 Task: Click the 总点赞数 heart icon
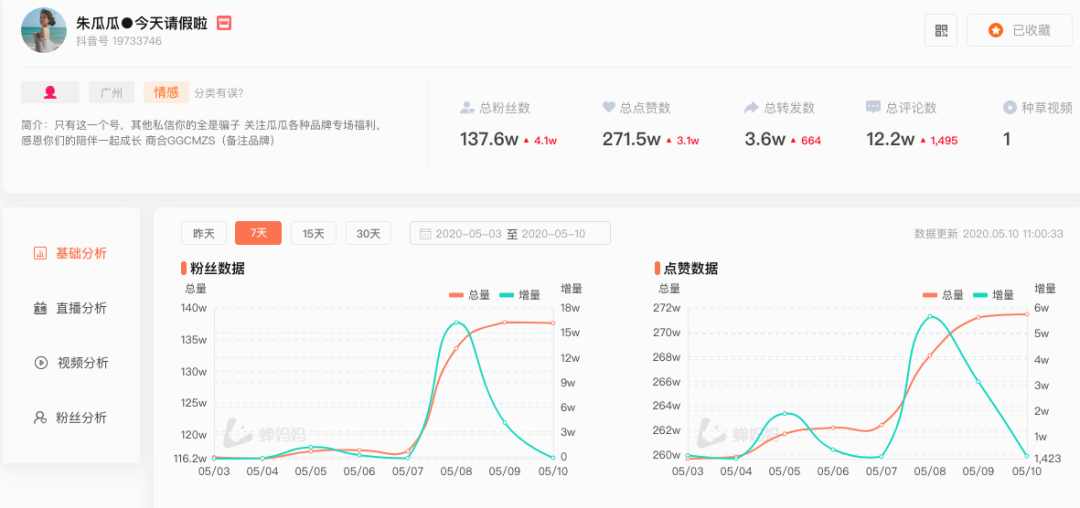(609, 107)
